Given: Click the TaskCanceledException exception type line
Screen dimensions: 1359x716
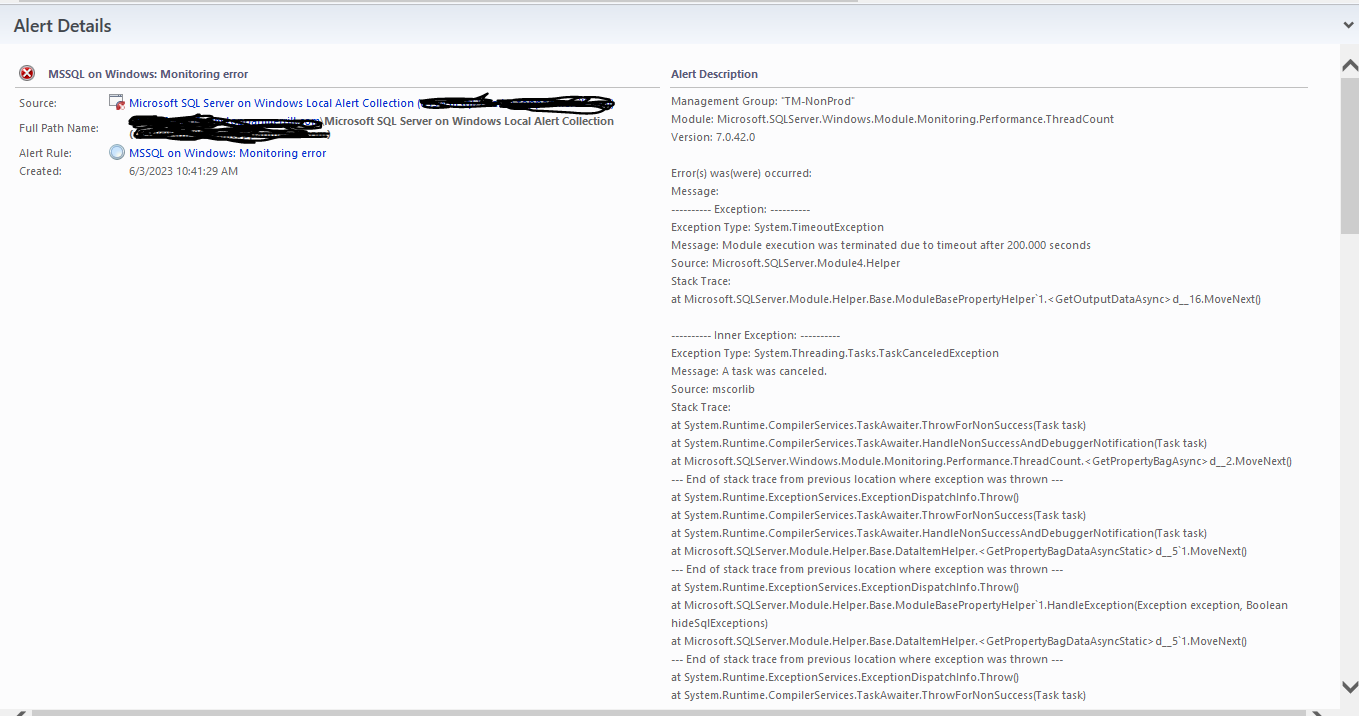Looking at the screenshot, I should pyautogui.click(x=835, y=353).
